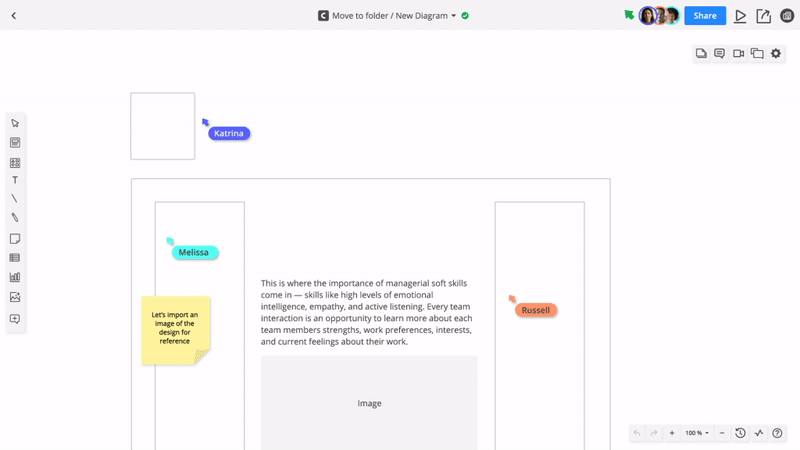
Task: Open the 100 % zoom dropdown
Action: 697,433
